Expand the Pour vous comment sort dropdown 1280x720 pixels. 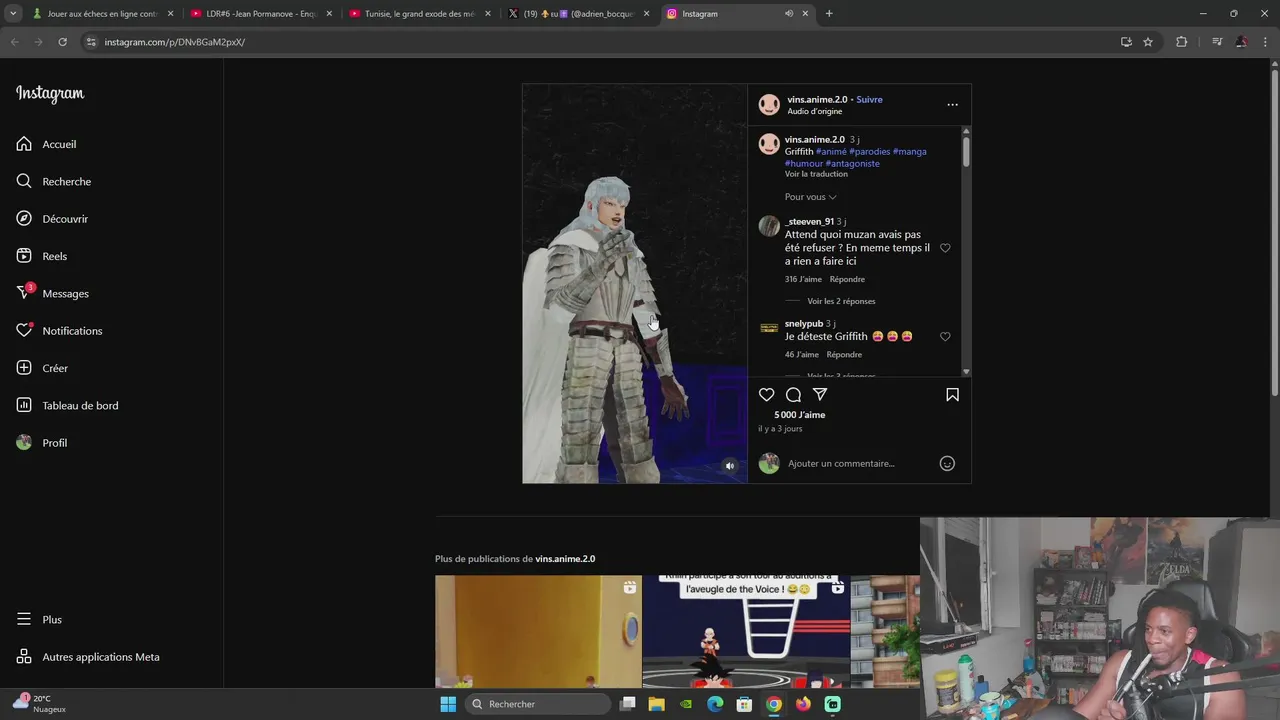click(810, 197)
